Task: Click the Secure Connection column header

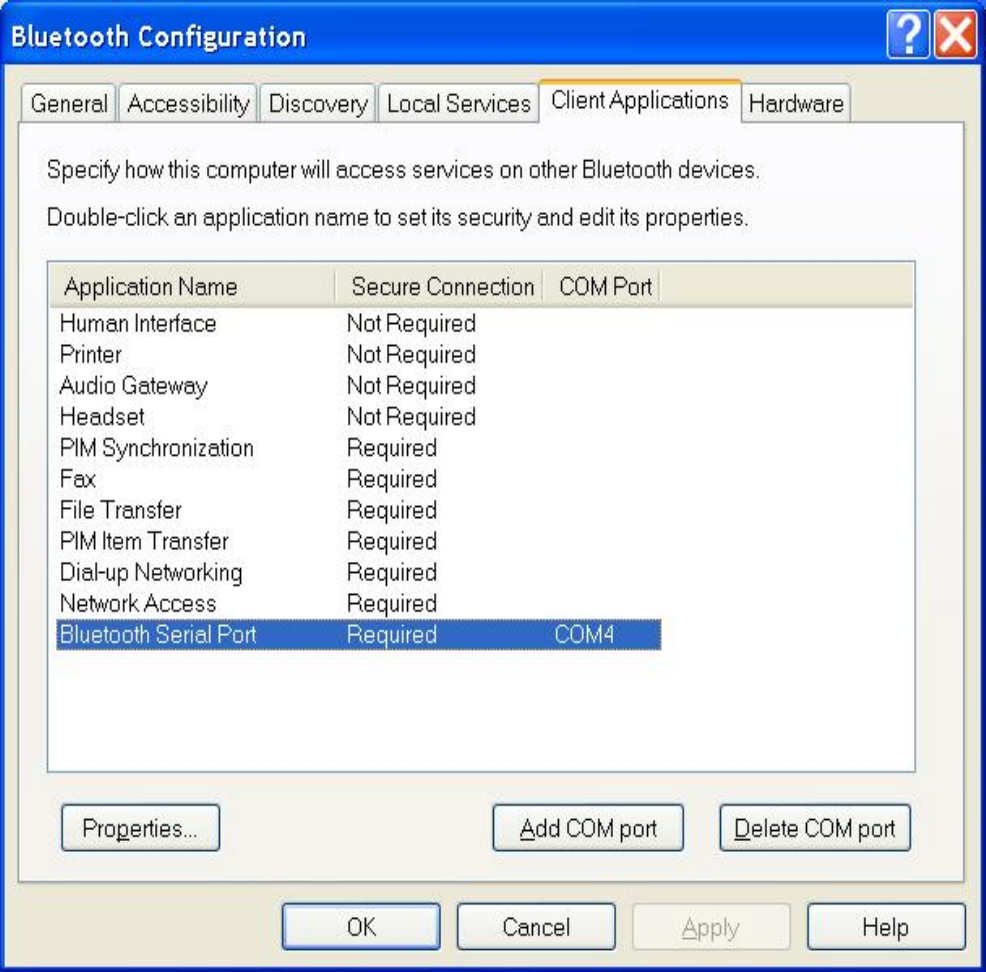Action: (439, 287)
